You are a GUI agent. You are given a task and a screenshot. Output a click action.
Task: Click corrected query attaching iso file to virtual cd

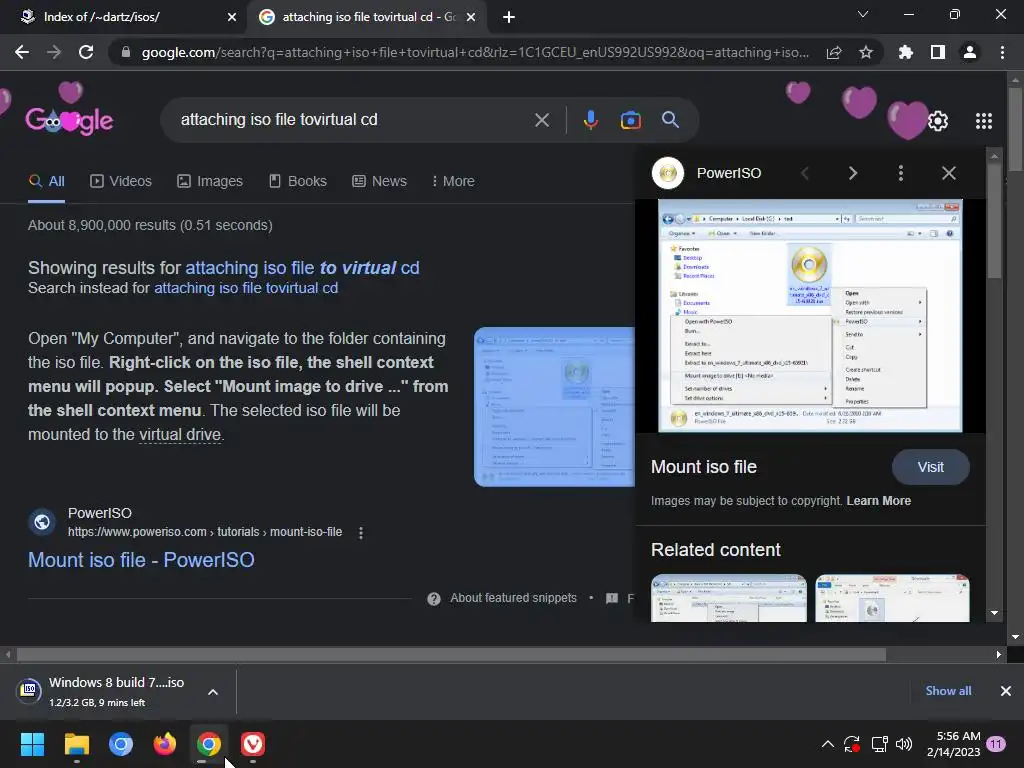(x=302, y=268)
